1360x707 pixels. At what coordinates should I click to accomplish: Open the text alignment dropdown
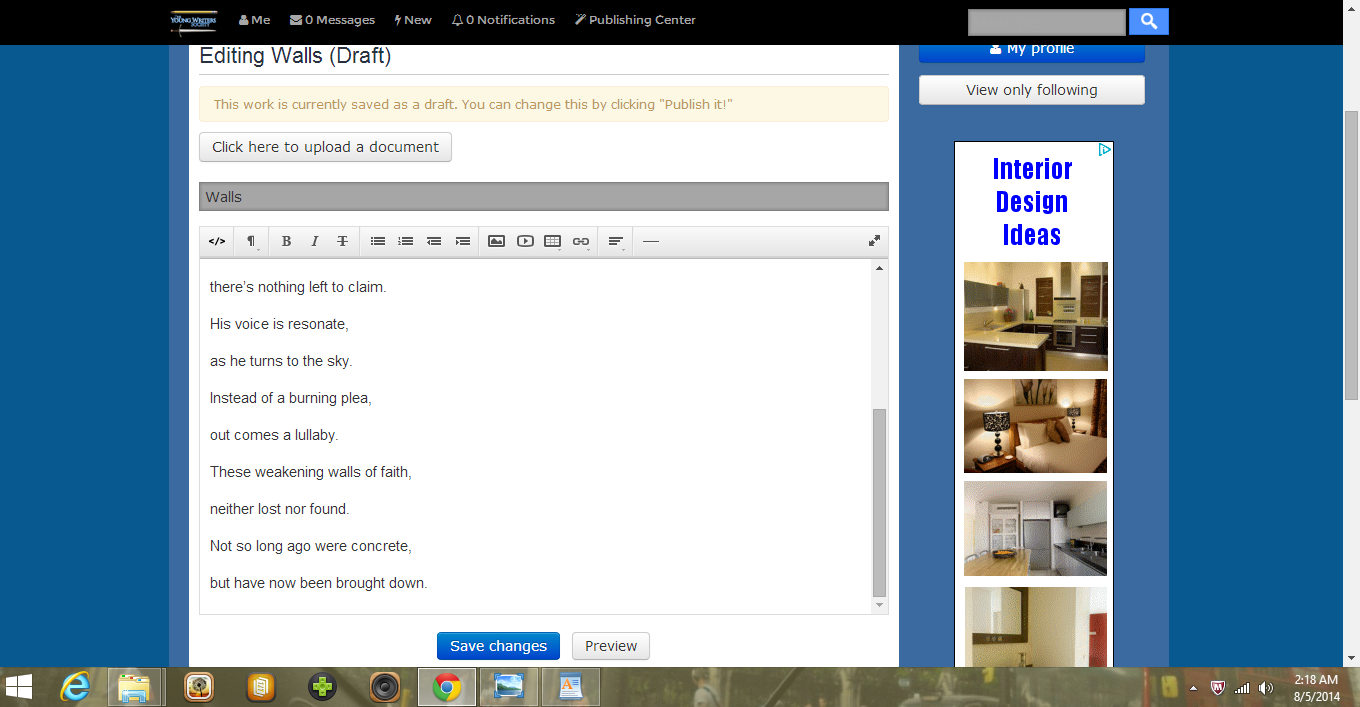click(617, 241)
